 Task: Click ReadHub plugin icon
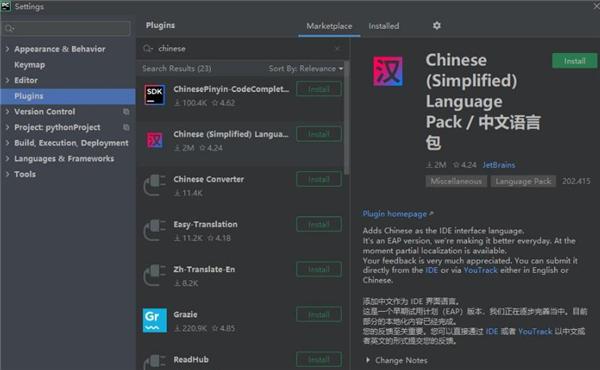click(x=155, y=362)
